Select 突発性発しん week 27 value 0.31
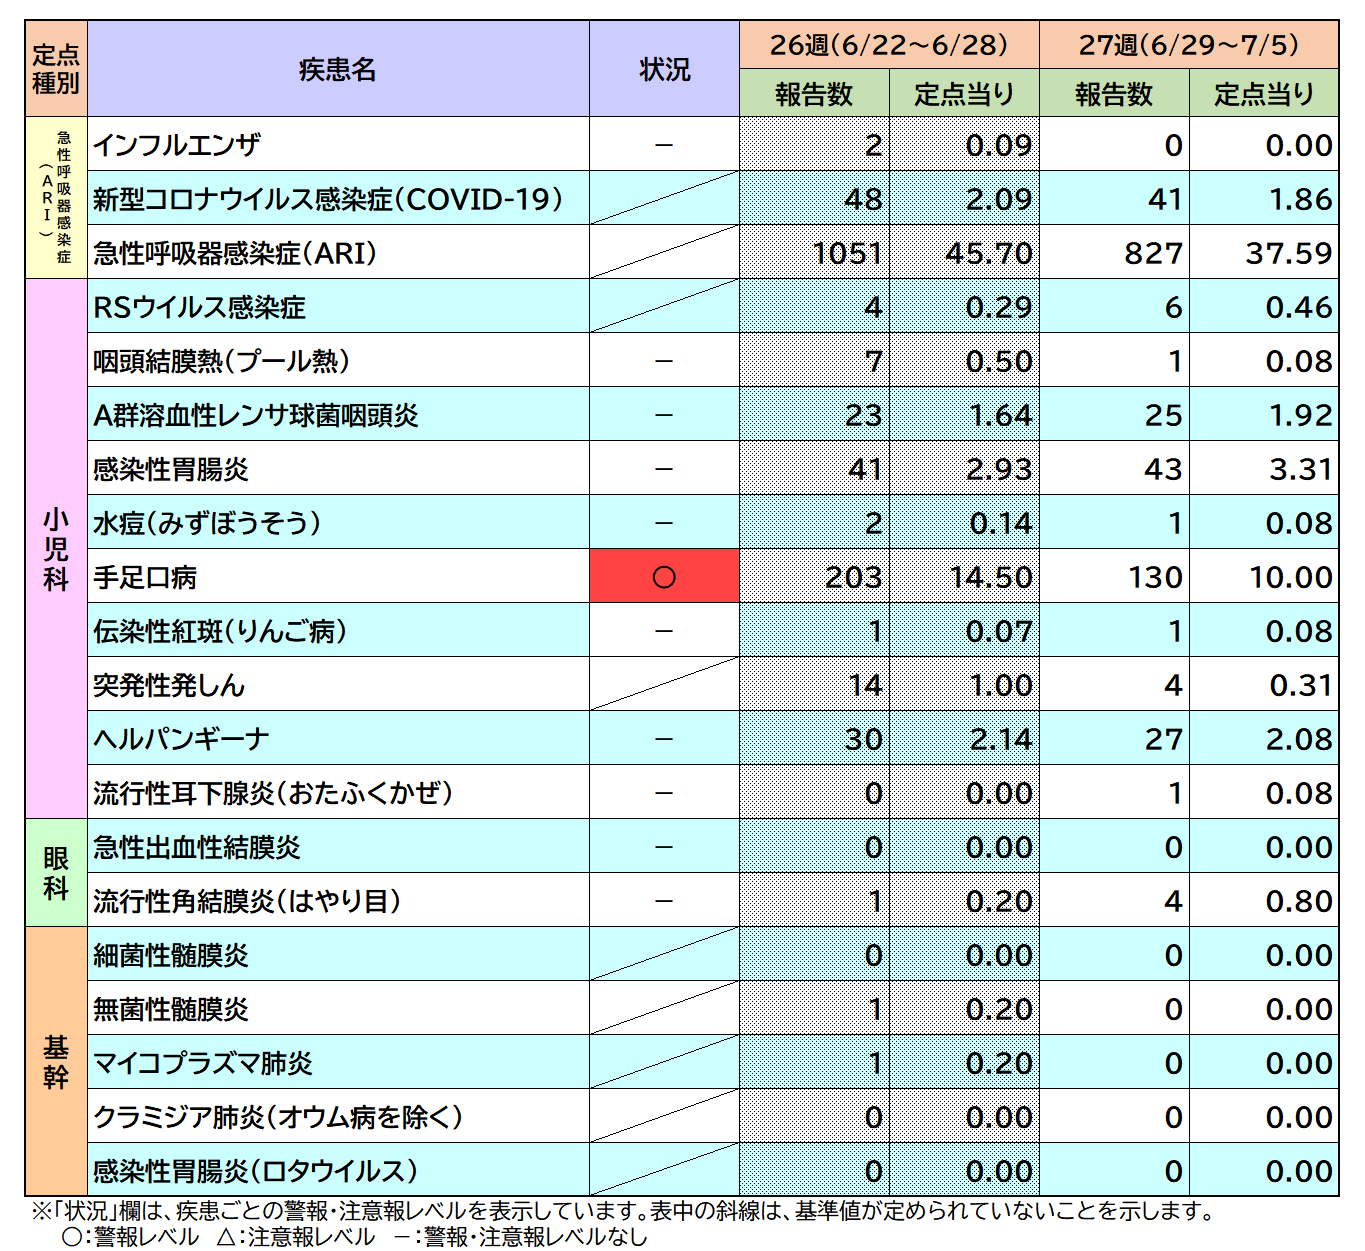This screenshot has width=1365, height=1251. [1300, 685]
